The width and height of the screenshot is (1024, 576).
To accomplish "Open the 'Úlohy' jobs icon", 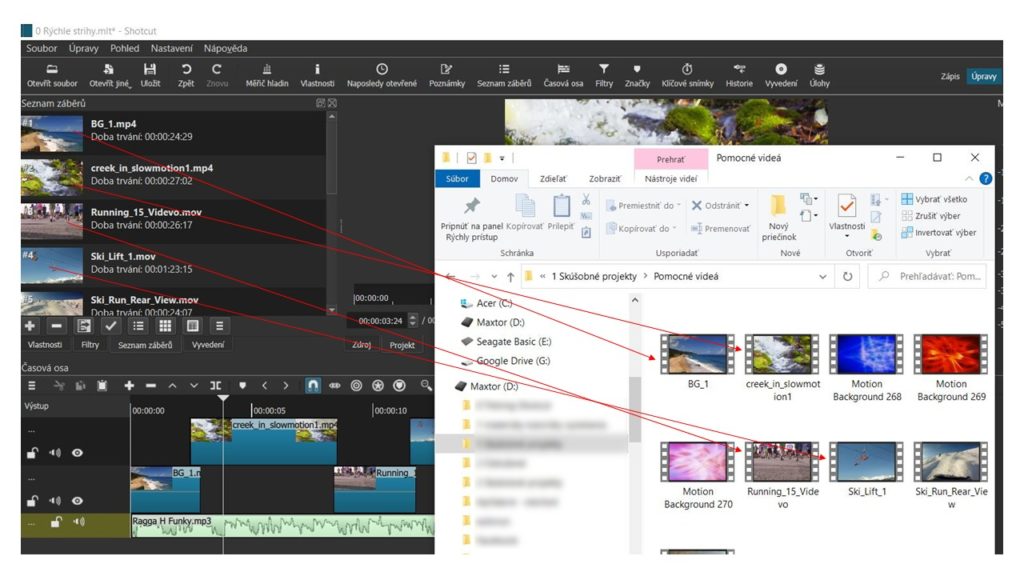I will tap(820, 75).
